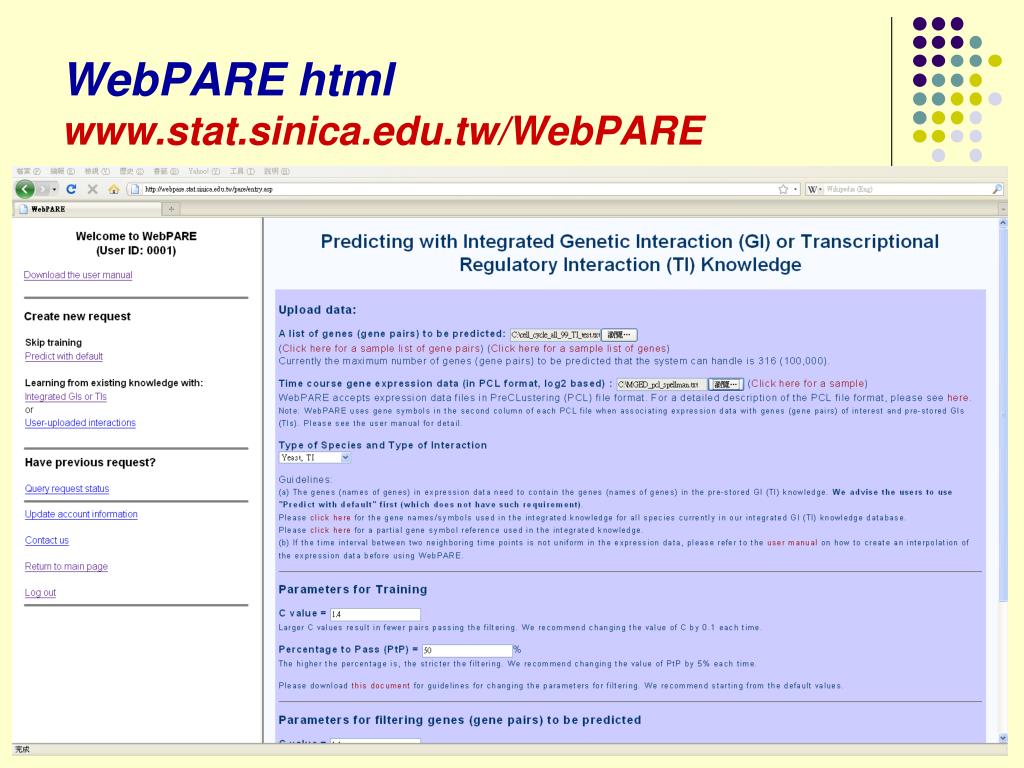The width and height of the screenshot is (1024, 768).
Task: Click 'Welcome to WebPARE' sidebar text
Action: point(136,236)
